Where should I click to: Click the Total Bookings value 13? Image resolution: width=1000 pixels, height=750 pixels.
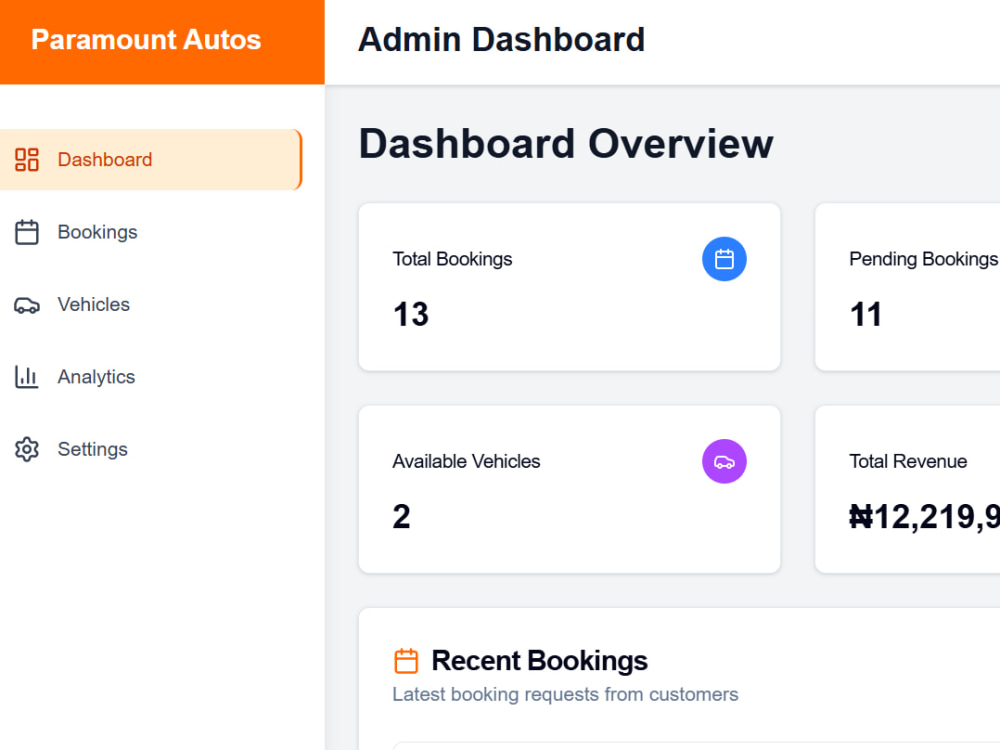pyautogui.click(x=411, y=314)
